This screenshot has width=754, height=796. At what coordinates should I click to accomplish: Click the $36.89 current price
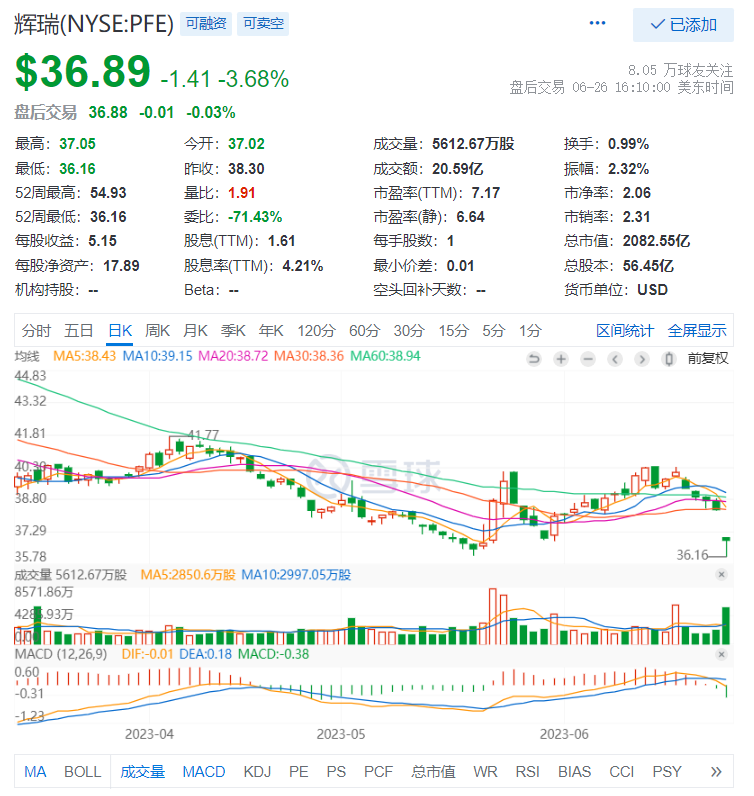point(83,72)
